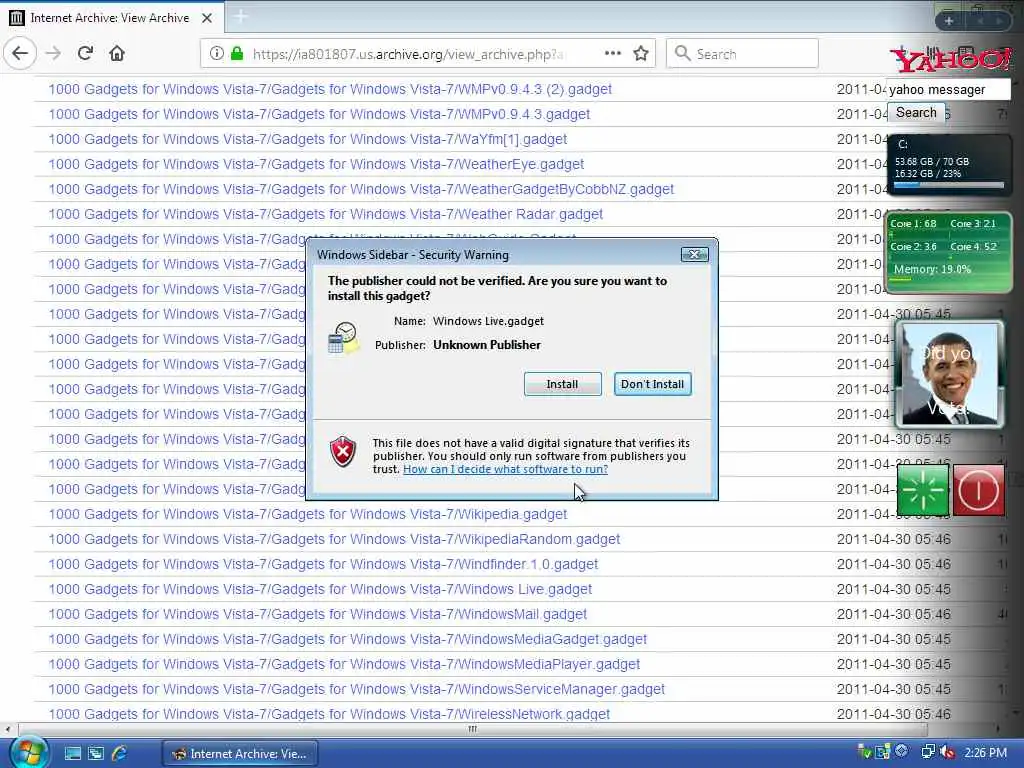
Task: Open How can I decide what software link
Action: point(505,469)
